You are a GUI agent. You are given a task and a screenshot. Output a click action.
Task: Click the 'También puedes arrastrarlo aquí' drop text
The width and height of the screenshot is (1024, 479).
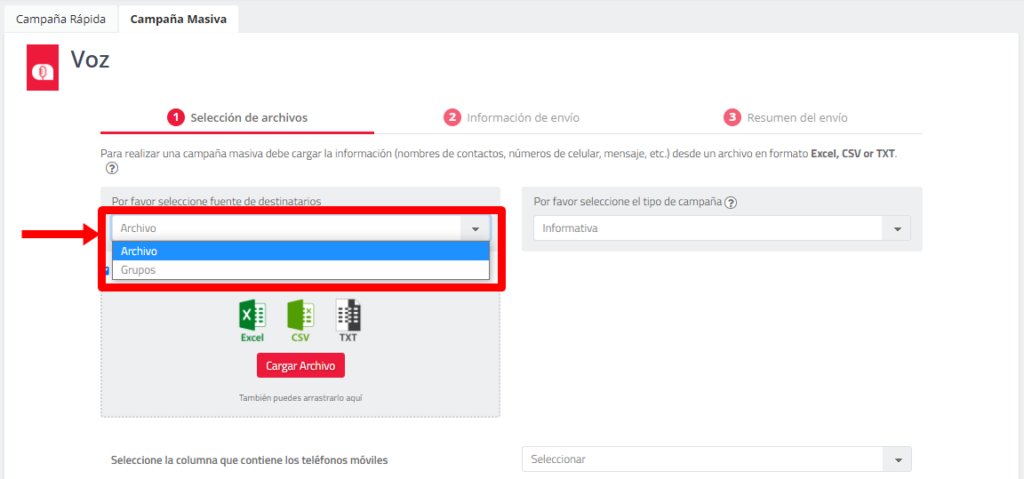300,397
